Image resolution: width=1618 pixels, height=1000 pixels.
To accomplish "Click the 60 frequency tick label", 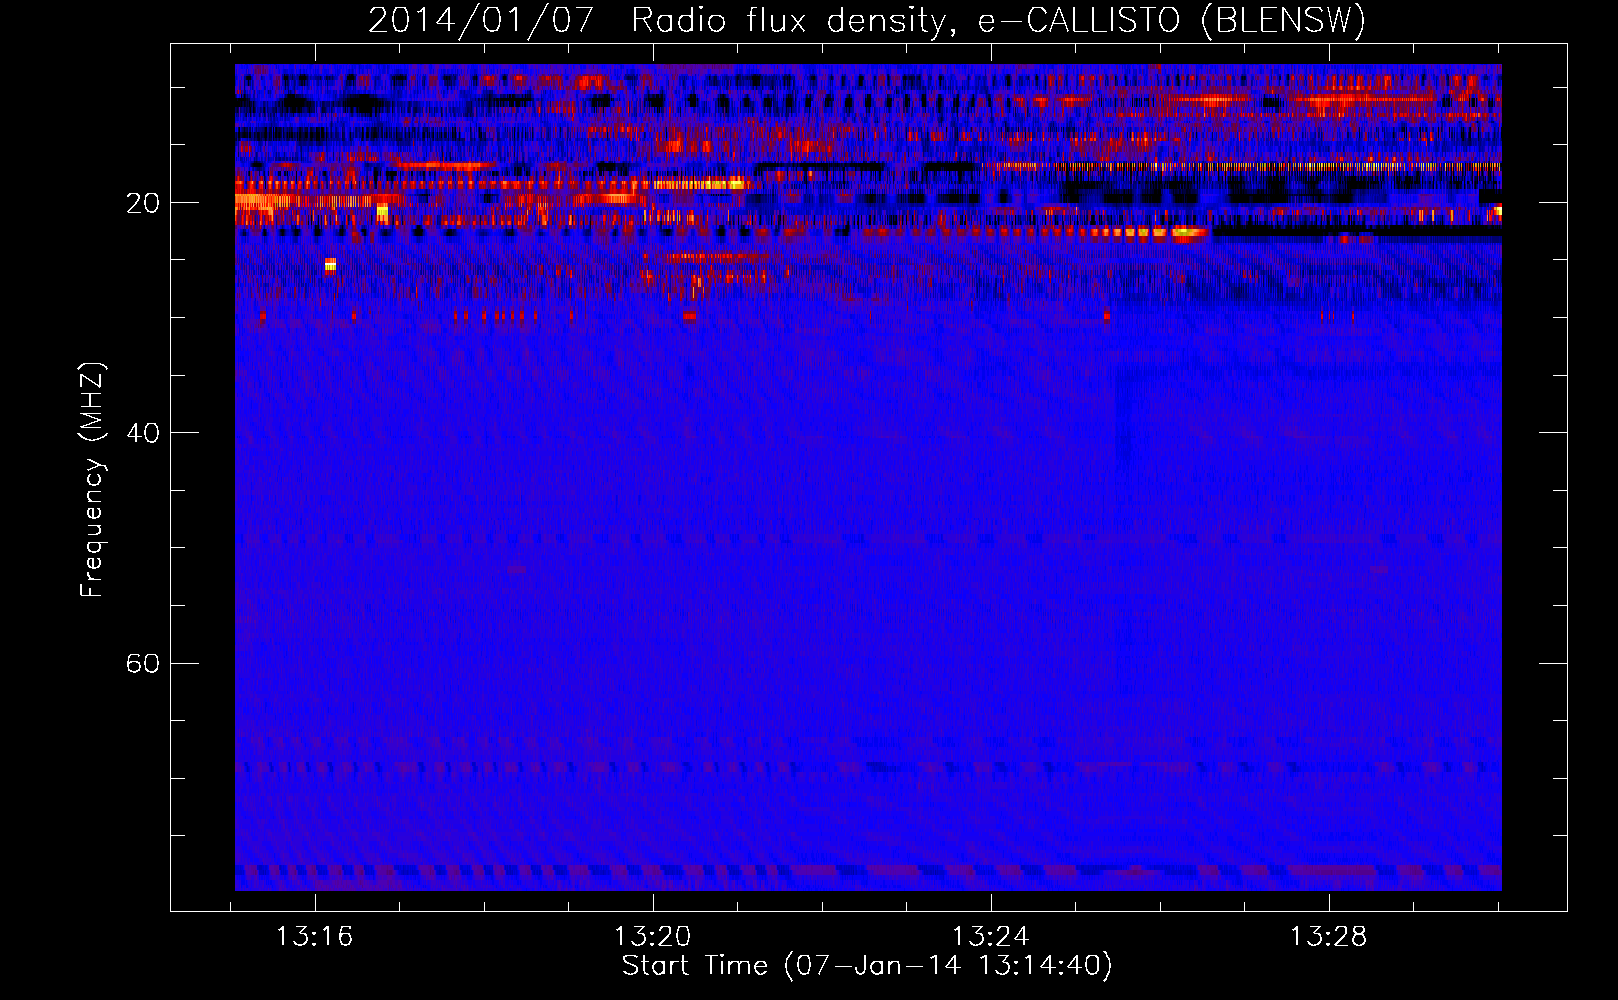I will (x=142, y=663).
